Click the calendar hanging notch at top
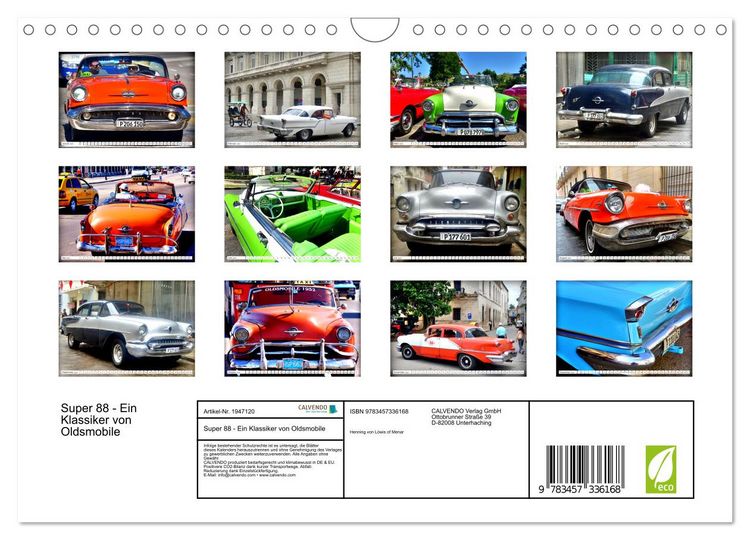This screenshot has height=540, width=750. tap(375, 29)
